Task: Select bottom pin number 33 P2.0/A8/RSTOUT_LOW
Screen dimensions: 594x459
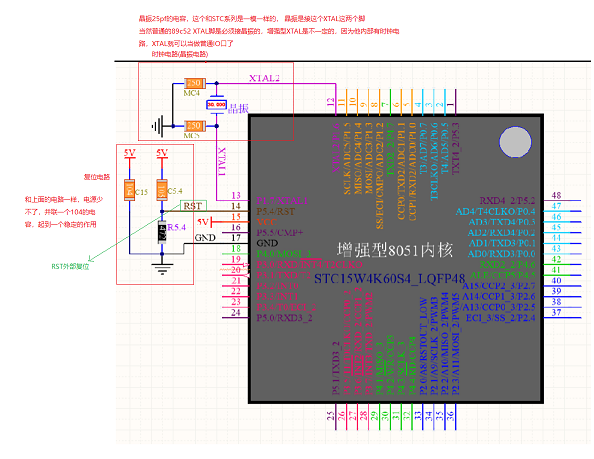Action: pos(423,346)
